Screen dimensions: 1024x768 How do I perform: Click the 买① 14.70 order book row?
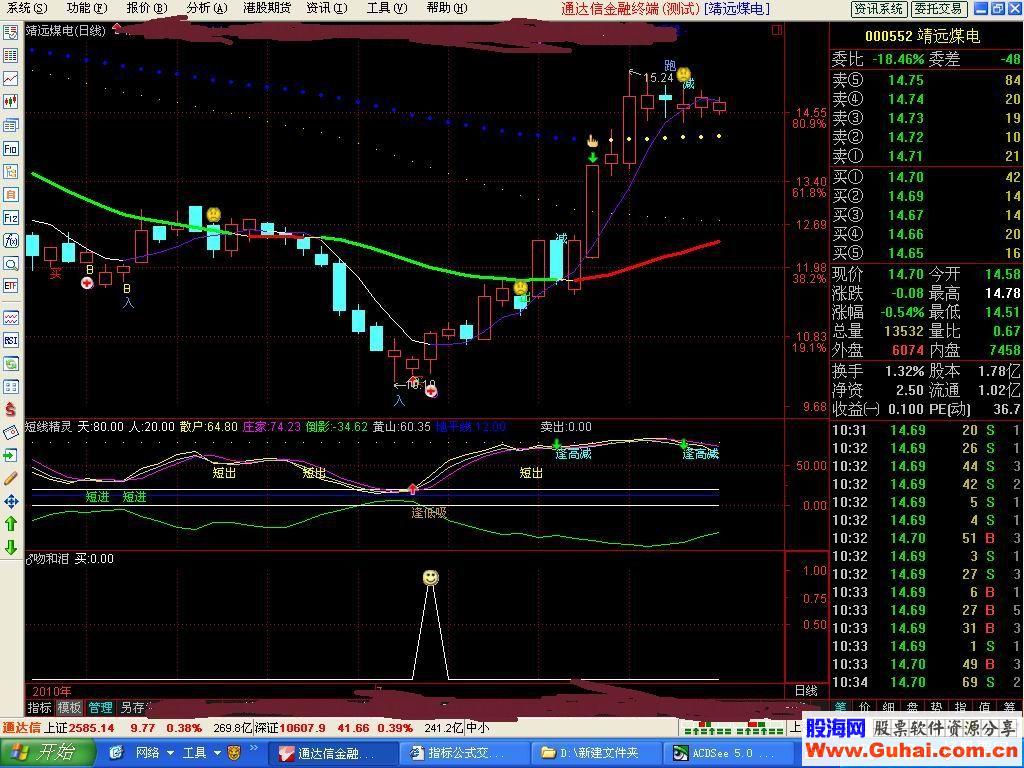click(x=925, y=177)
